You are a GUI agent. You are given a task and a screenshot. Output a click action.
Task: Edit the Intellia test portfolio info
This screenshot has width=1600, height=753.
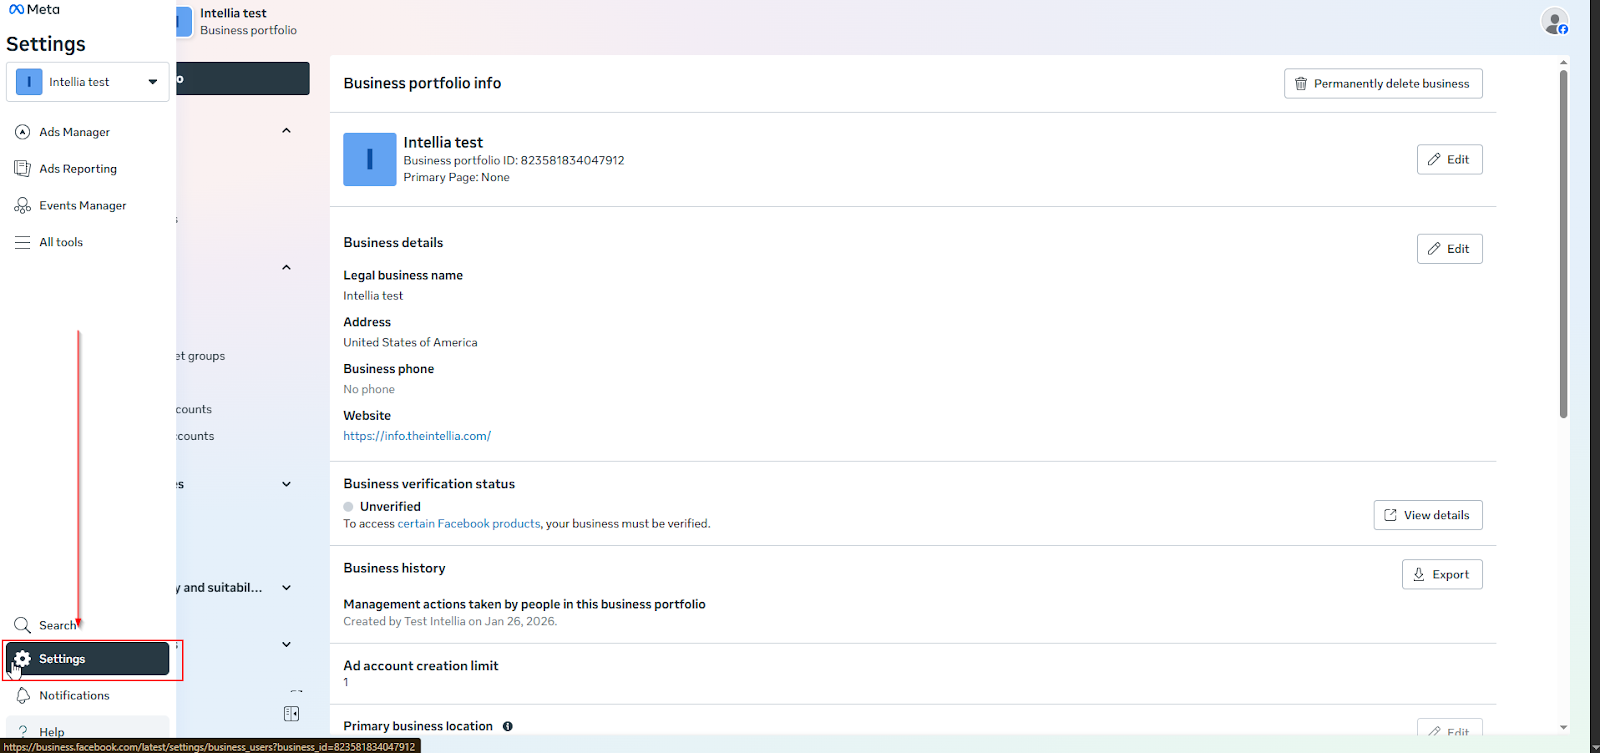click(1449, 160)
